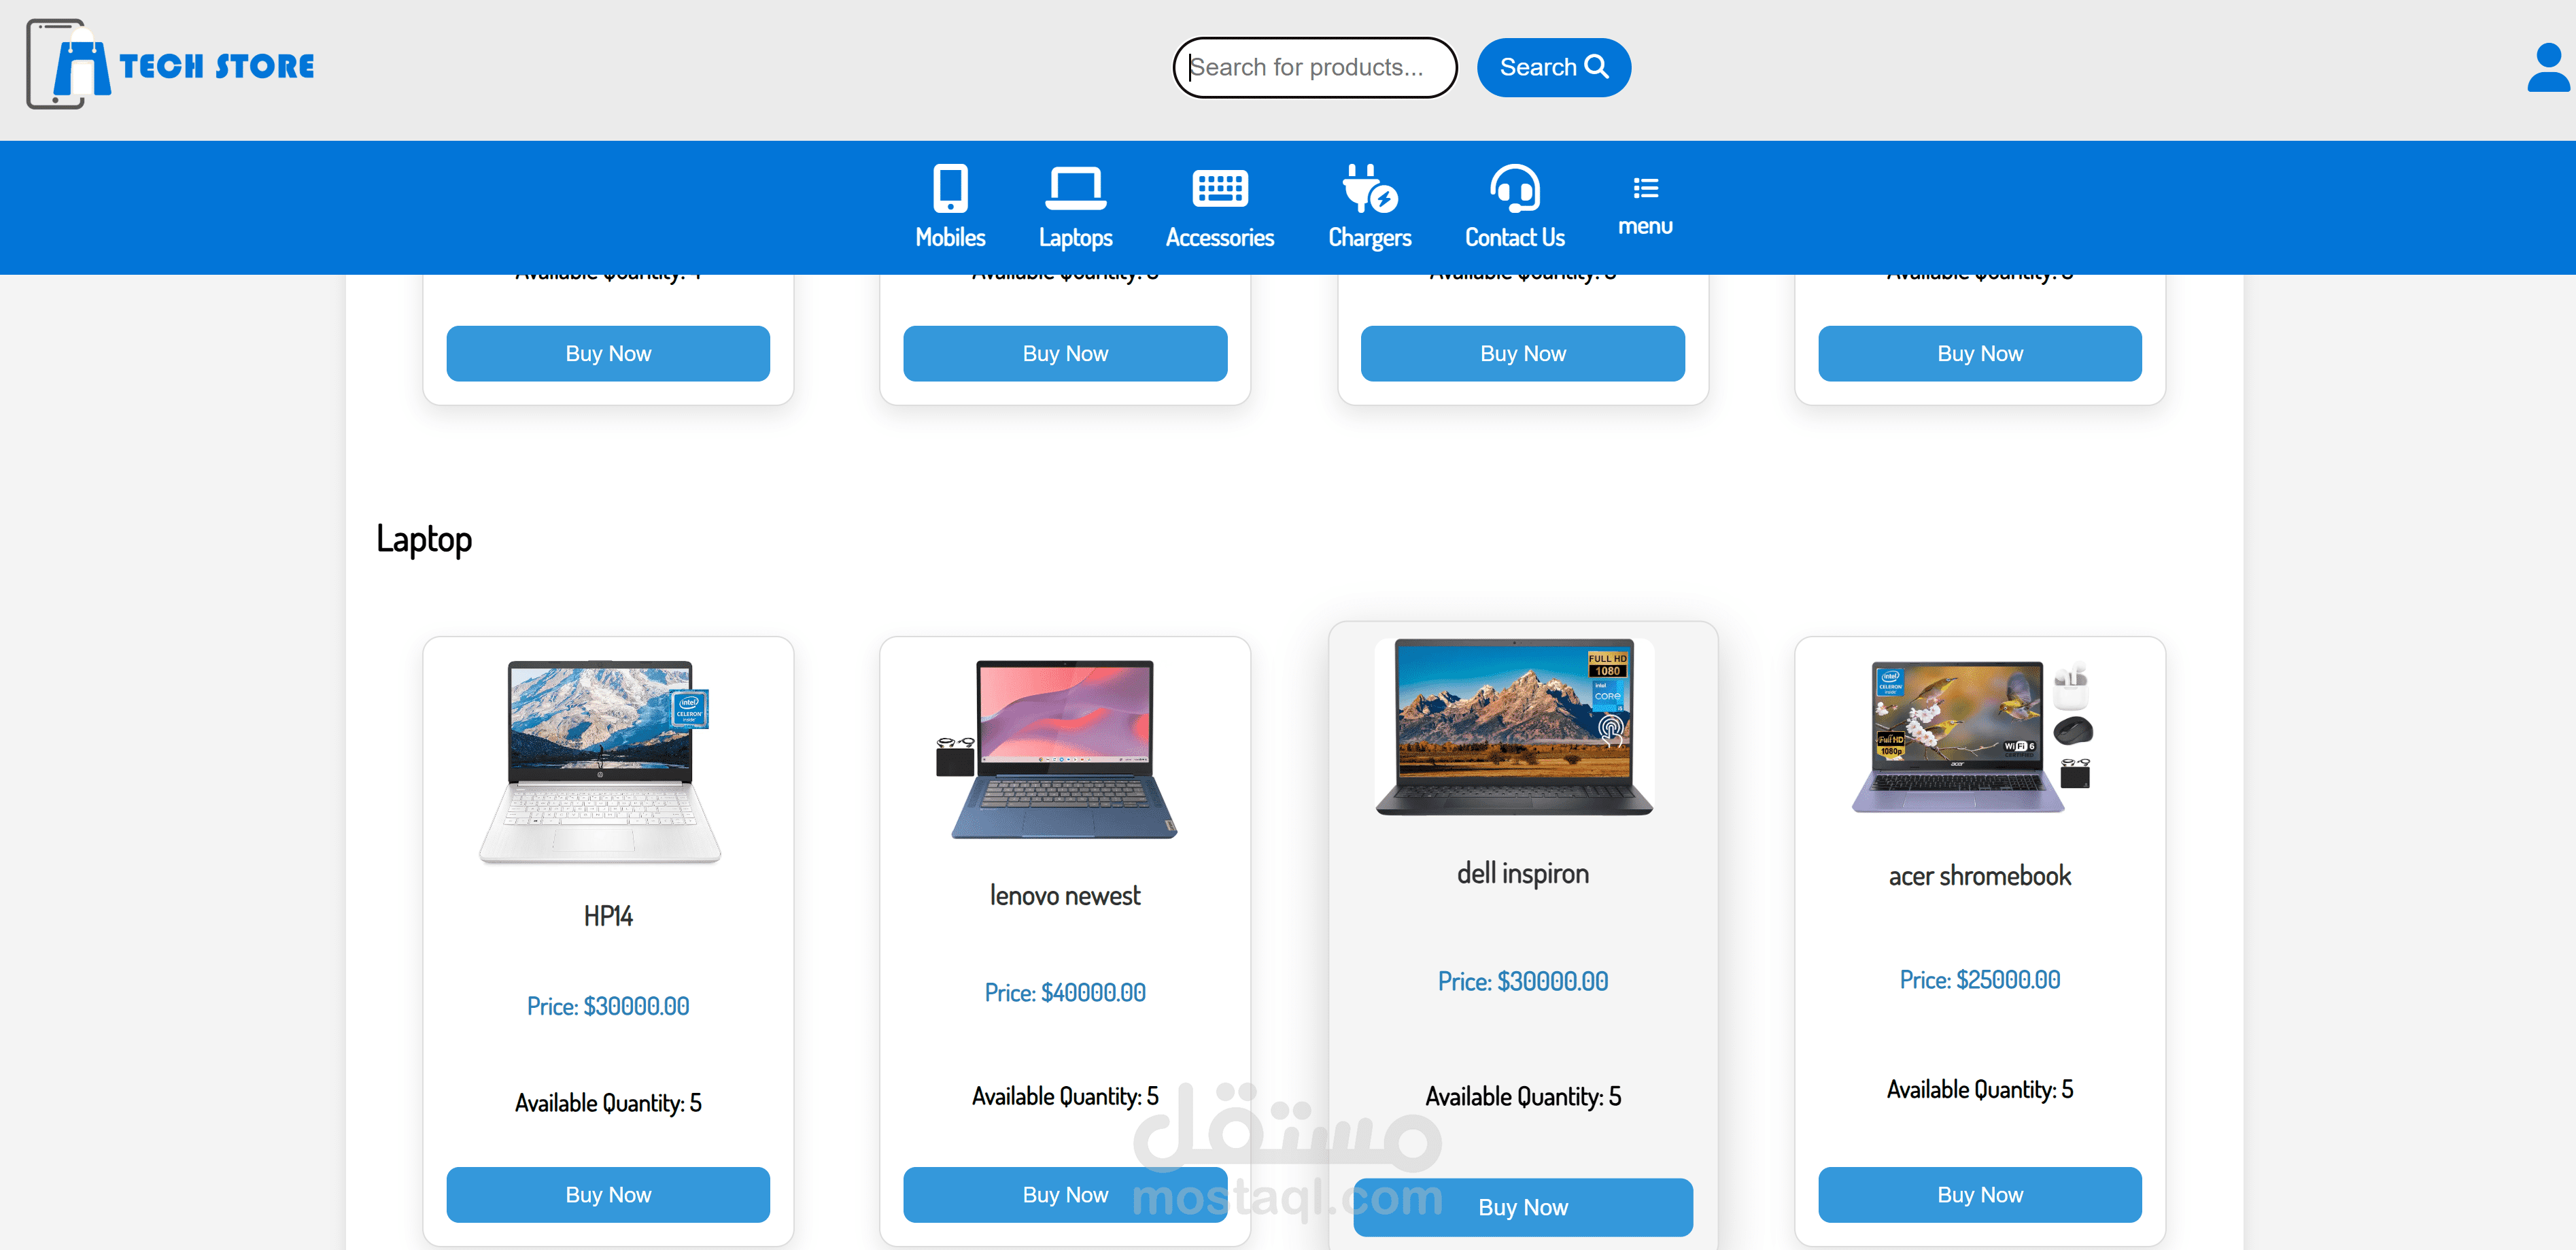Screen dimensions: 2576x1250
Task: Buy the HP14 laptop now
Action: click(608, 1194)
